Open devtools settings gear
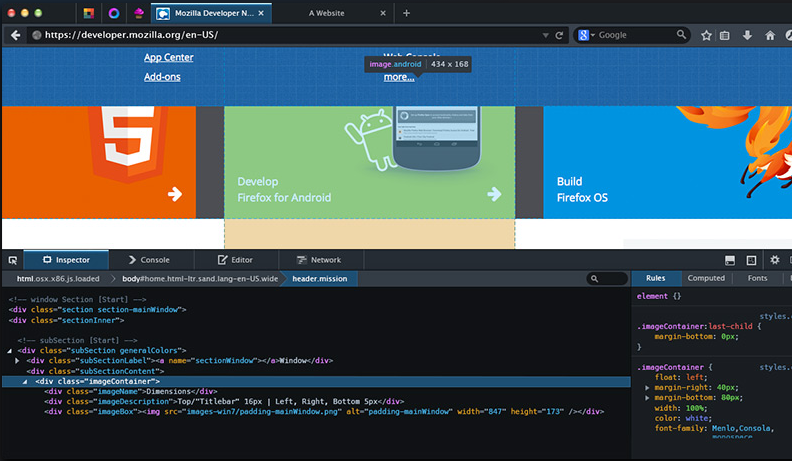 pyautogui.click(x=774, y=260)
